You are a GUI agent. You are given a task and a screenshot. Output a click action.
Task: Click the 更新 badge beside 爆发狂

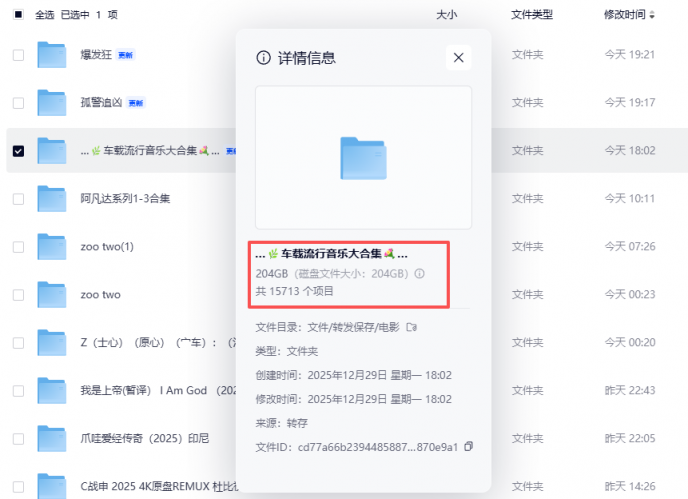pyautogui.click(x=125, y=55)
